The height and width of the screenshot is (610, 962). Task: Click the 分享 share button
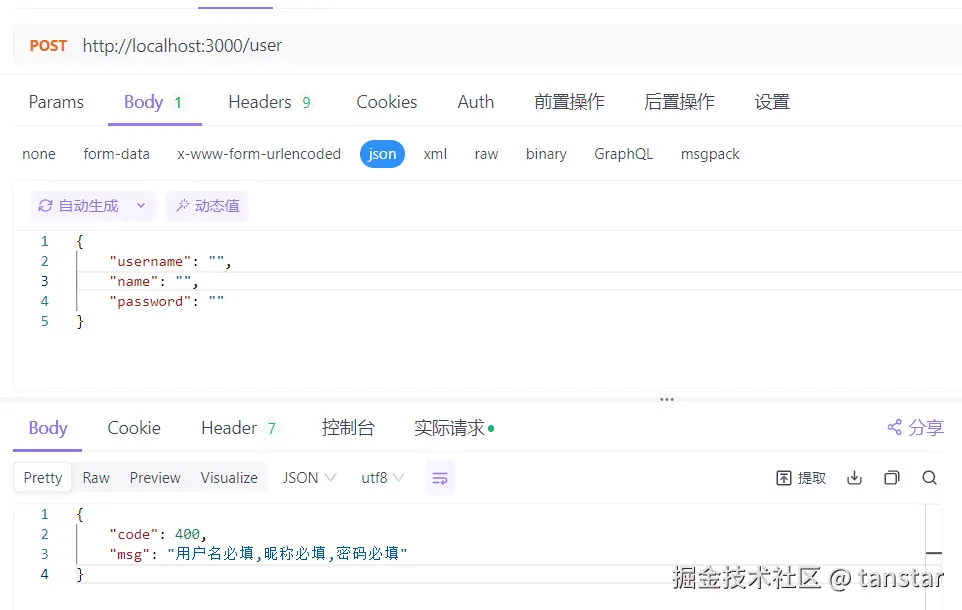coord(915,428)
